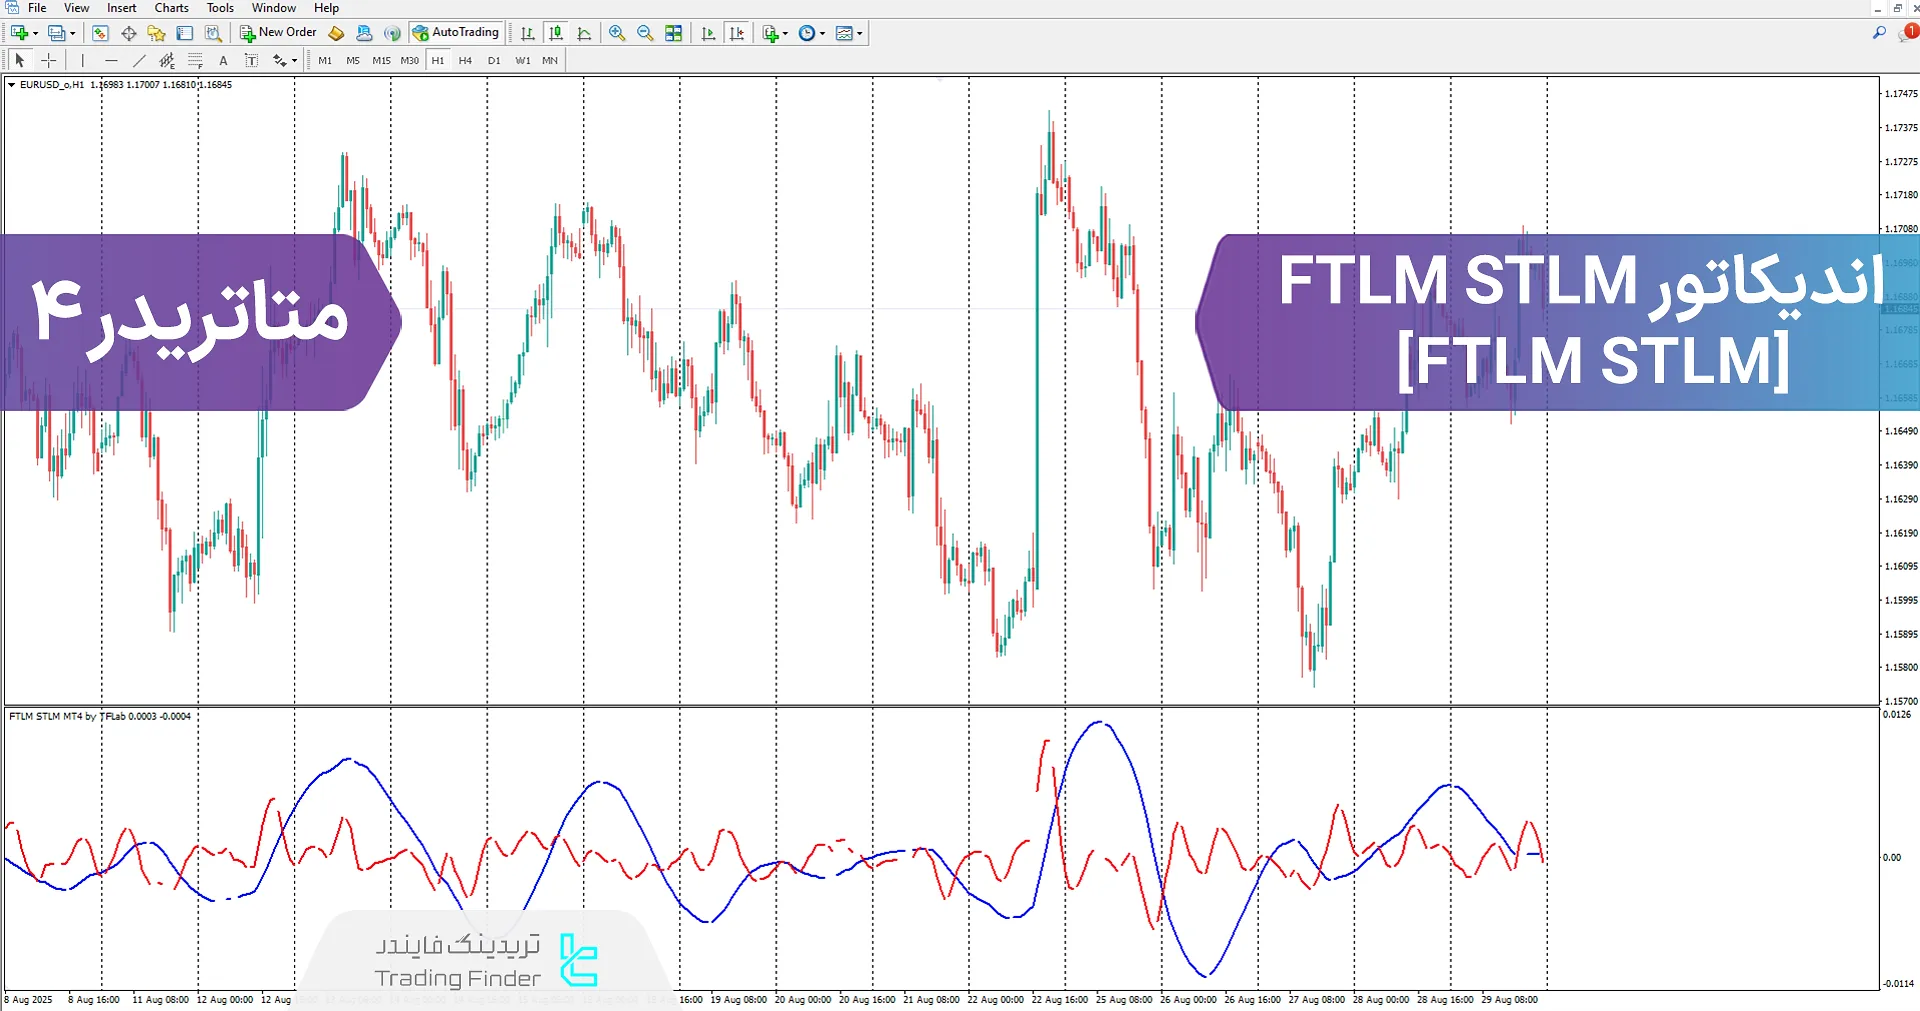Switch chart to Candlesticks view
The width and height of the screenshot is (1920, 1011).
point(556,32)
